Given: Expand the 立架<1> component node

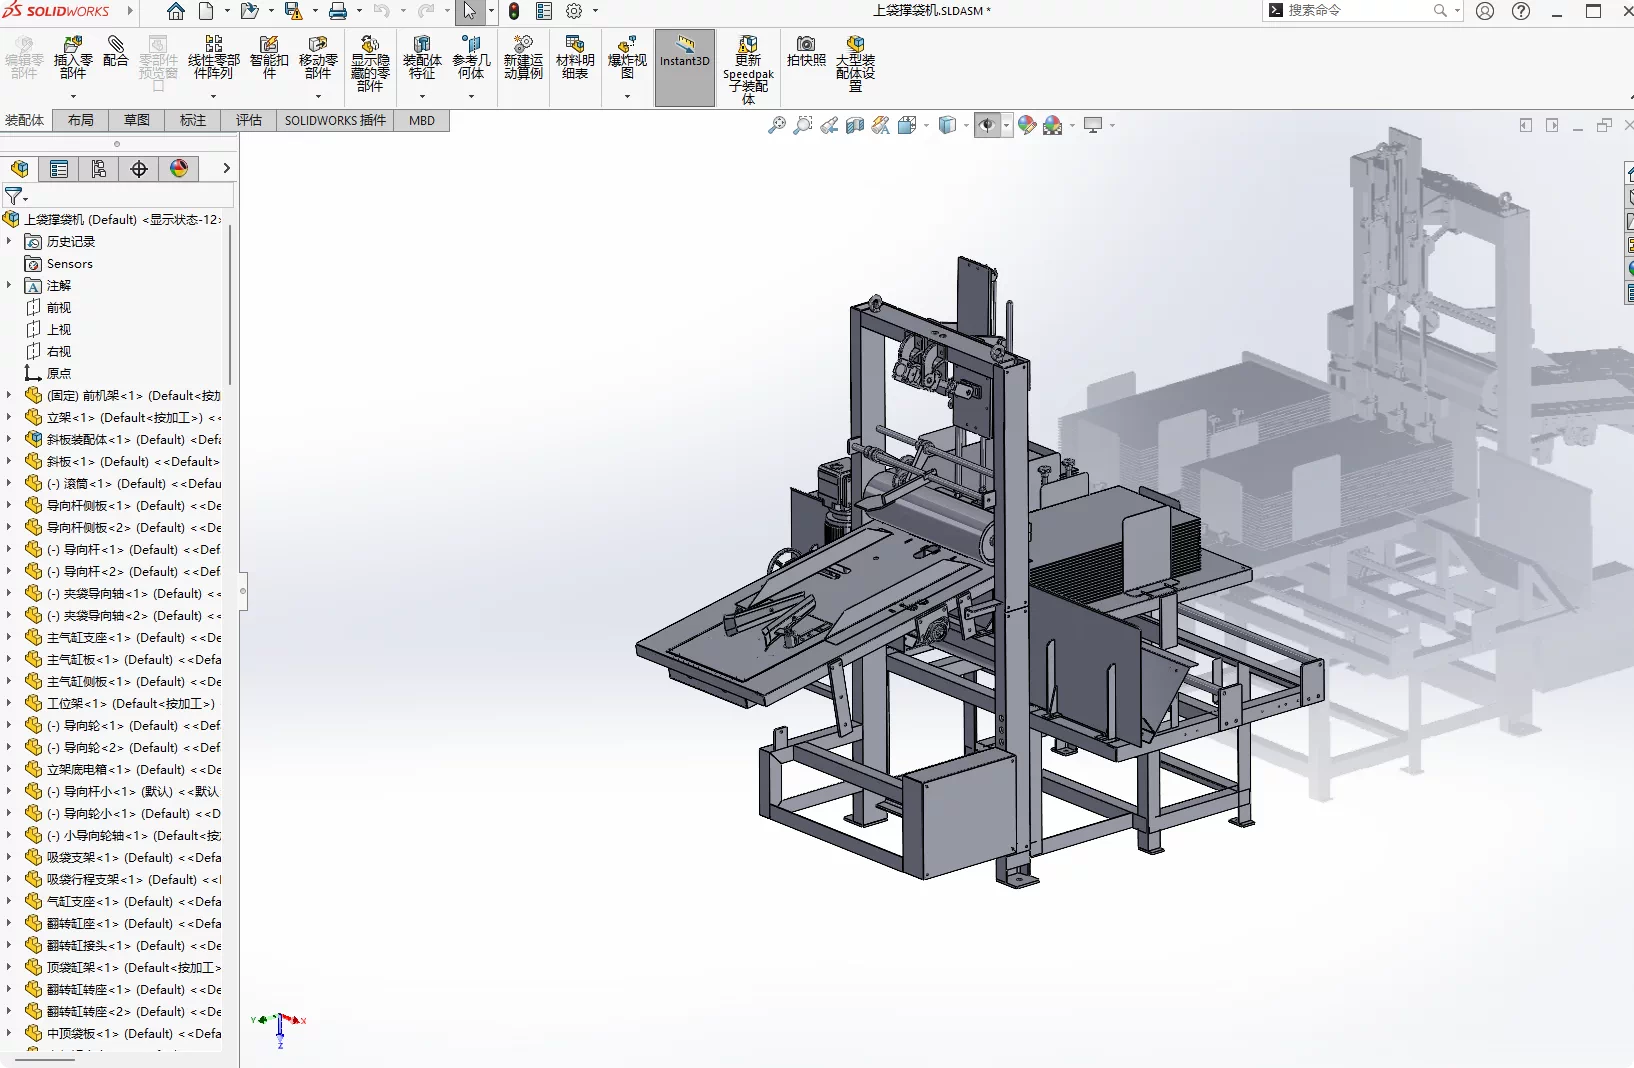Looking at the screenshot, I should click(x=9, y=418).
